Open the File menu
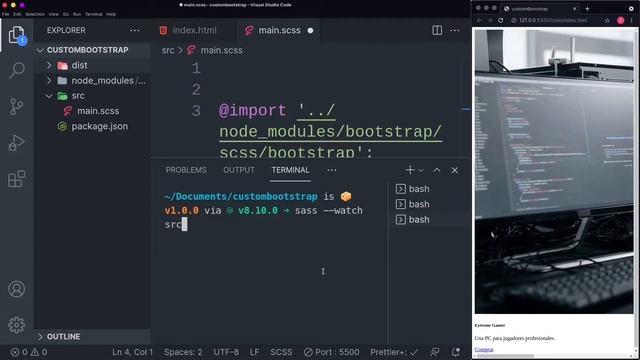The image size is (640, 360). click(6, 14)
